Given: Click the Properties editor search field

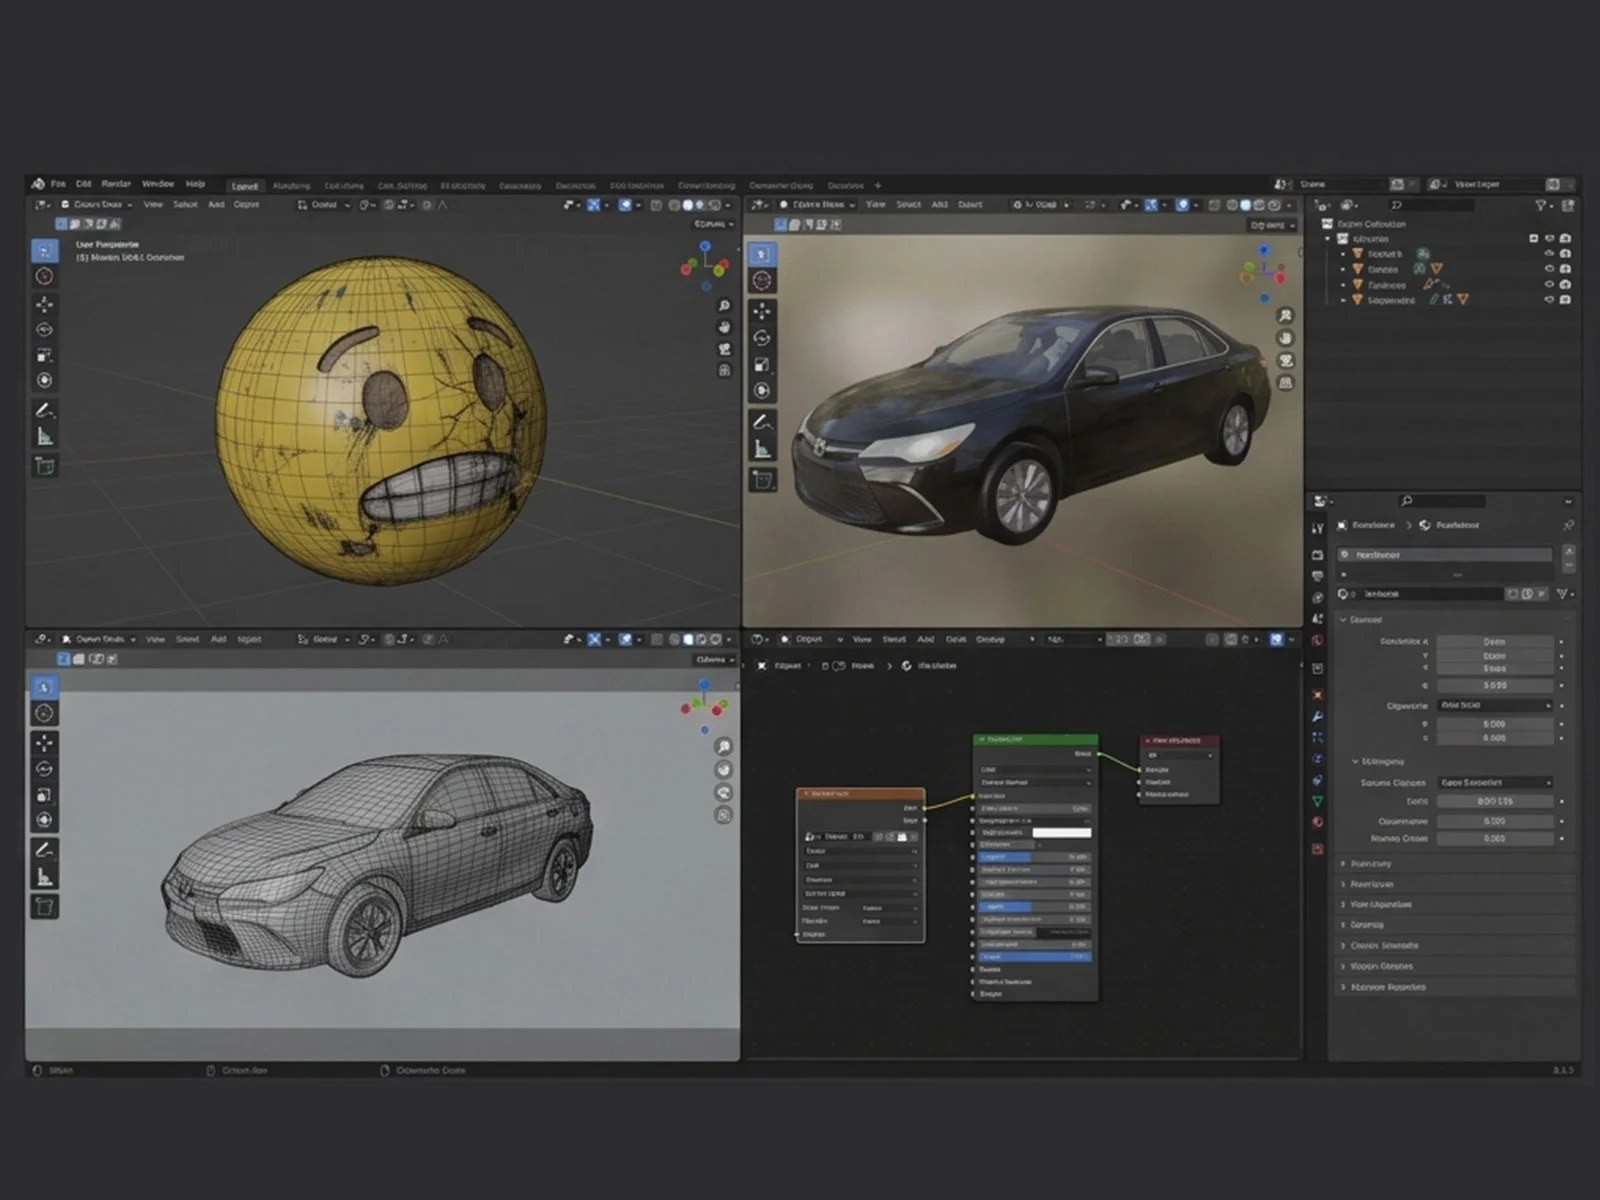Looking at the screenshot, I should (1441, 501).
